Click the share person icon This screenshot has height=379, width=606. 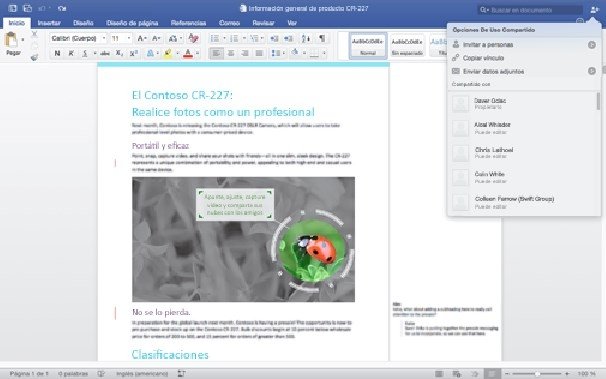click(x=594, y=10)
